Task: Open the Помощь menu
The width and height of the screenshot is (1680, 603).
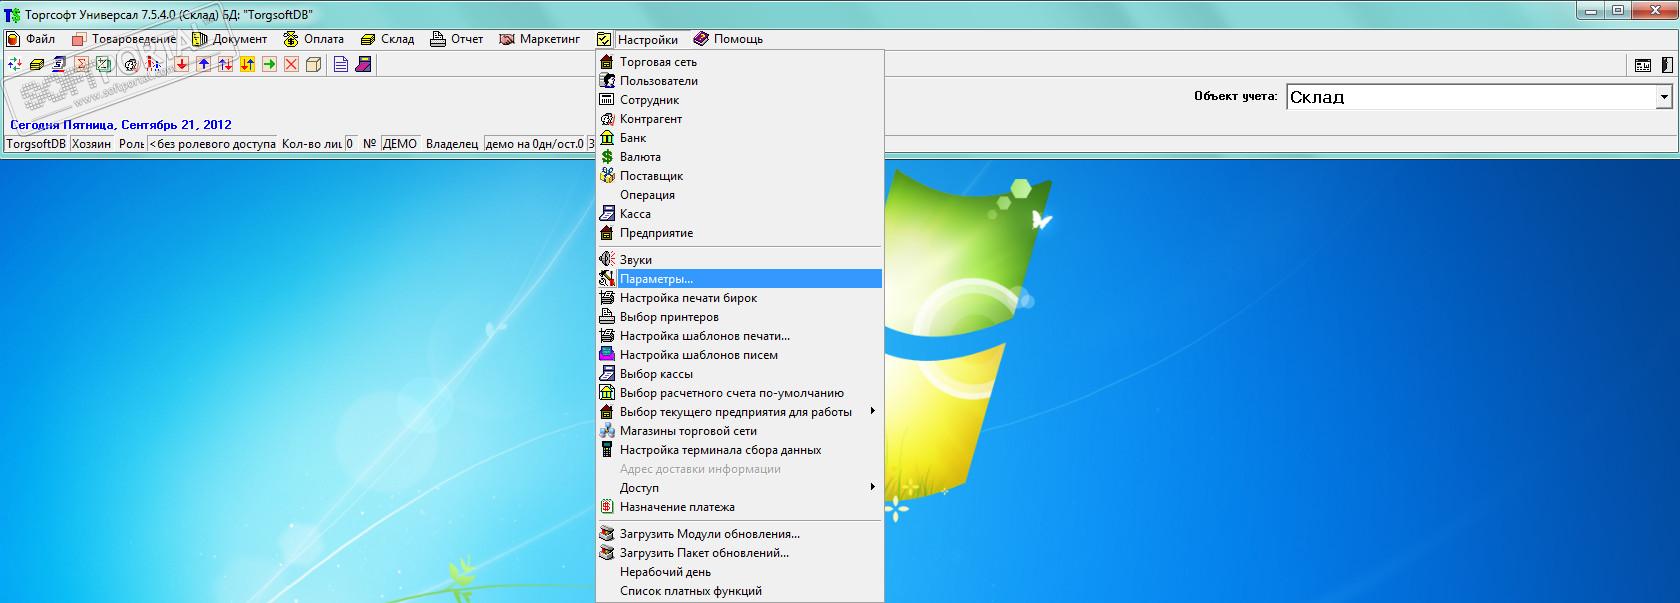Action: point(728,39)
